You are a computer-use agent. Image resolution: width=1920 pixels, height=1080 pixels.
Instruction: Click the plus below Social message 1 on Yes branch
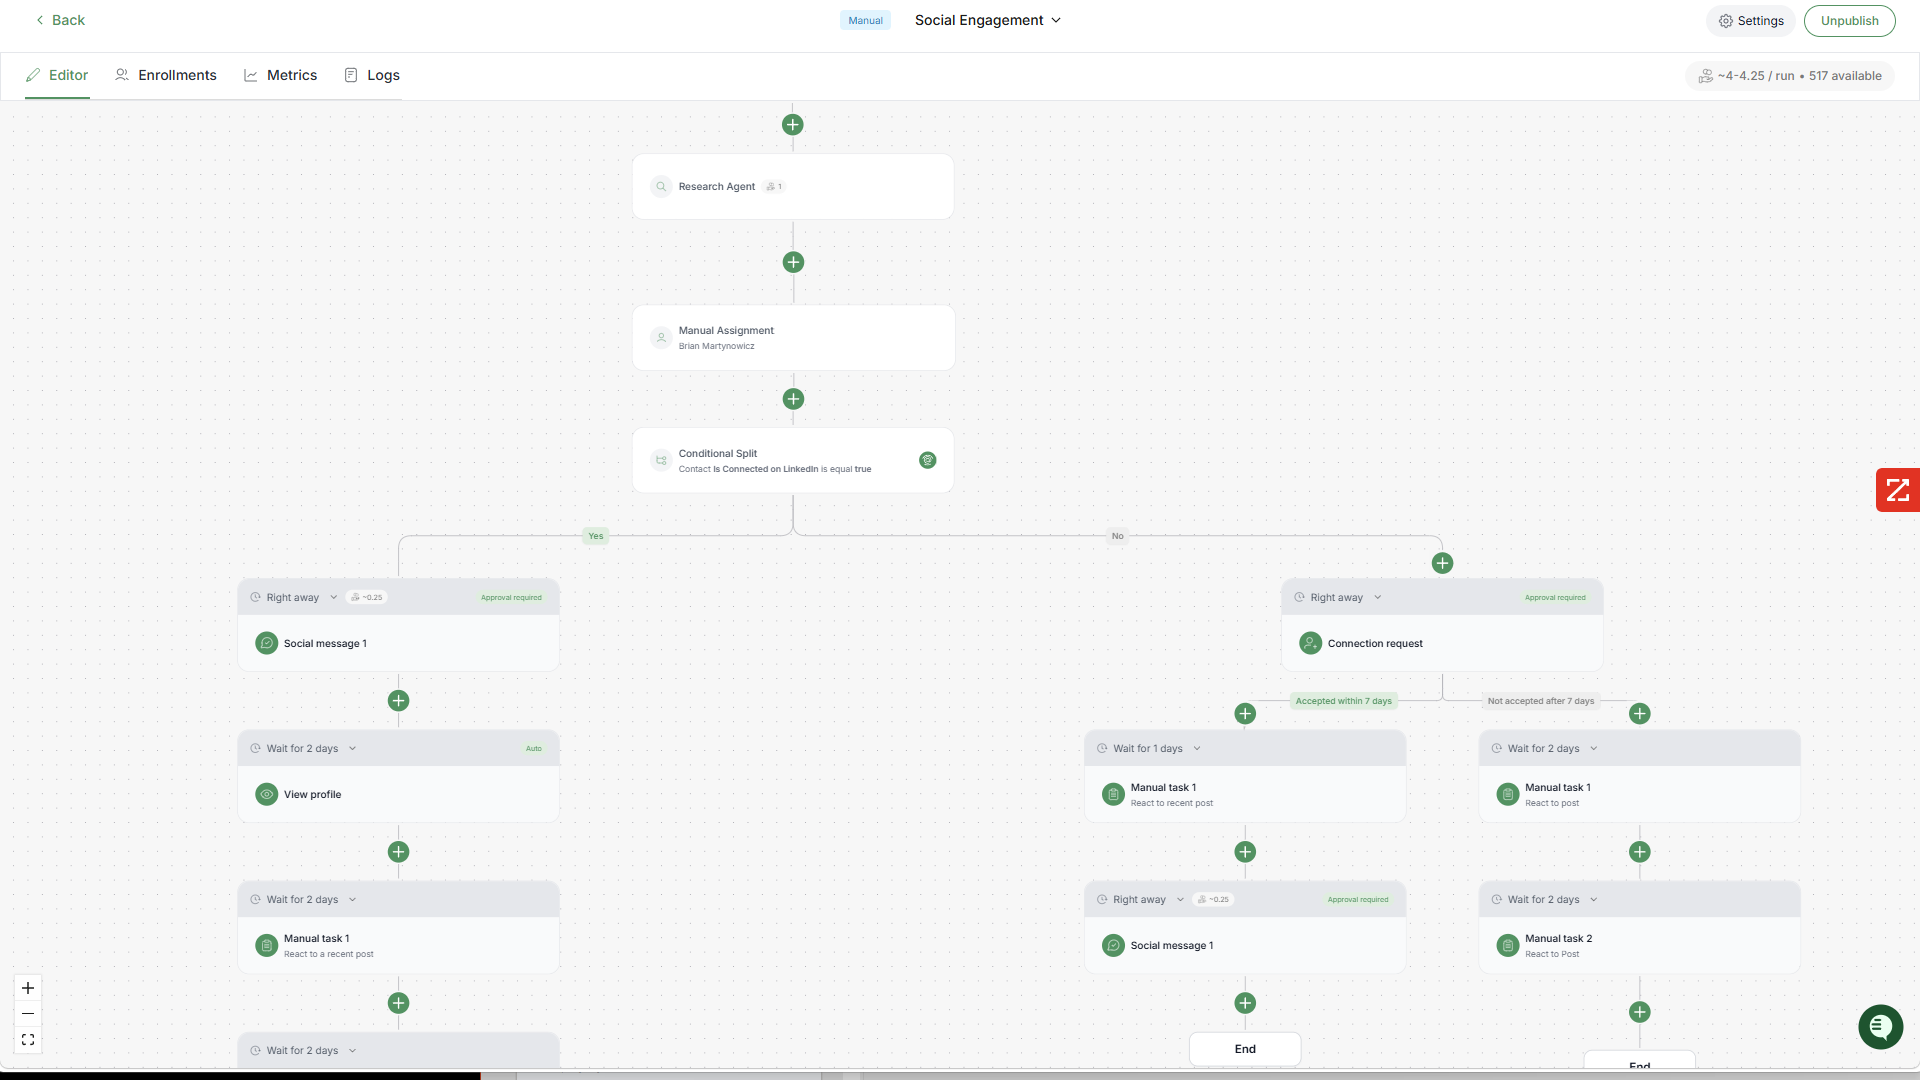(x=398, y=701)
